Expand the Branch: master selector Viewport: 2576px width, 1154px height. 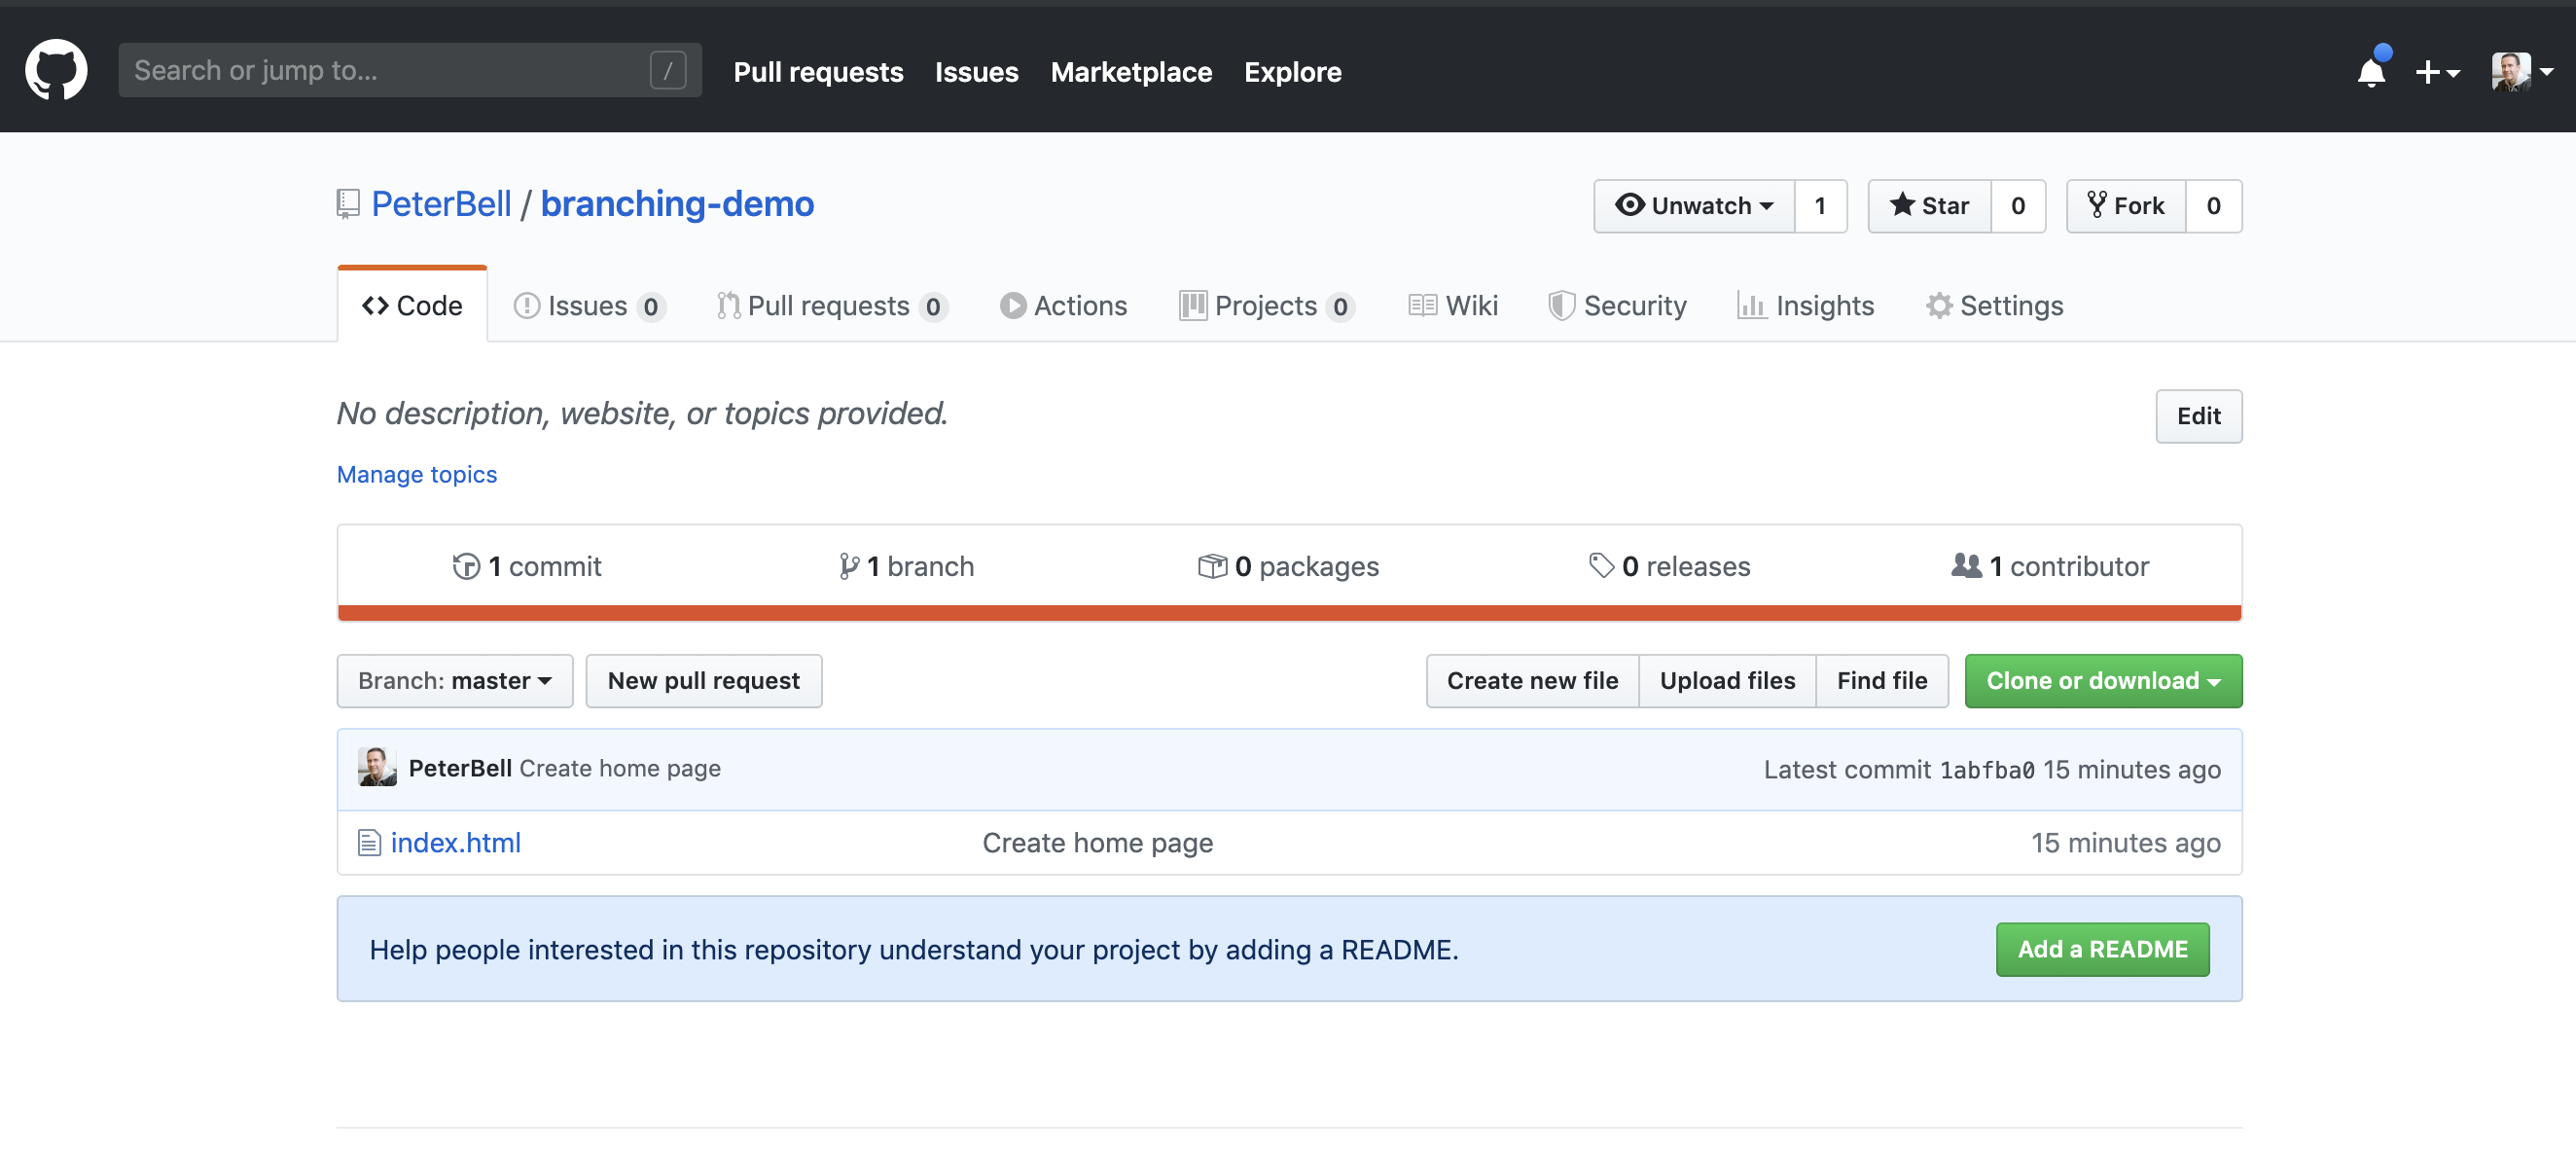pyautogui.click(x=455, y=681)
